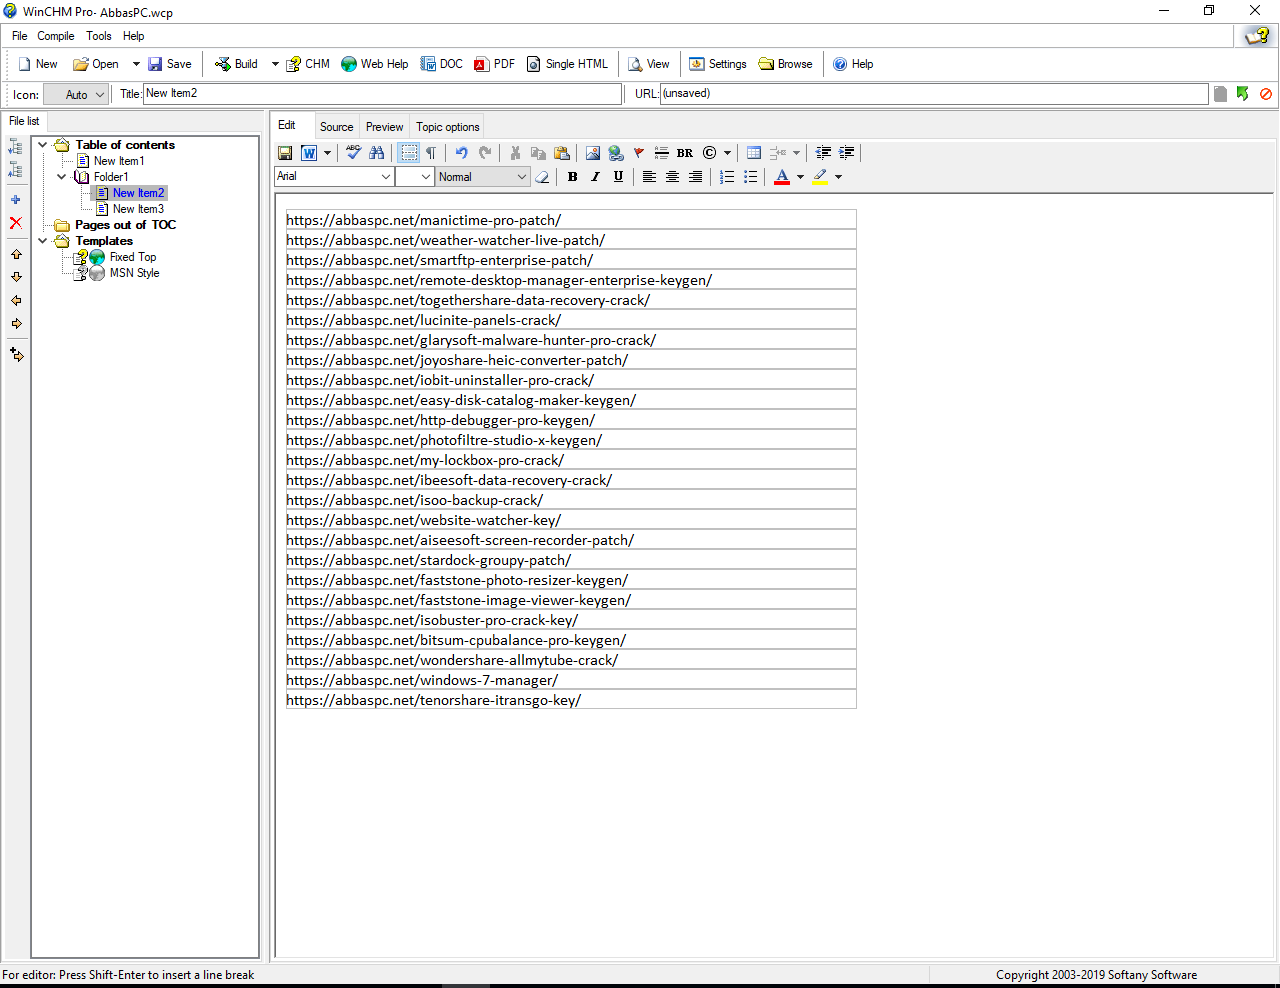
Task: Switch to the Topic options tab
Action: (x=448, y=127)
